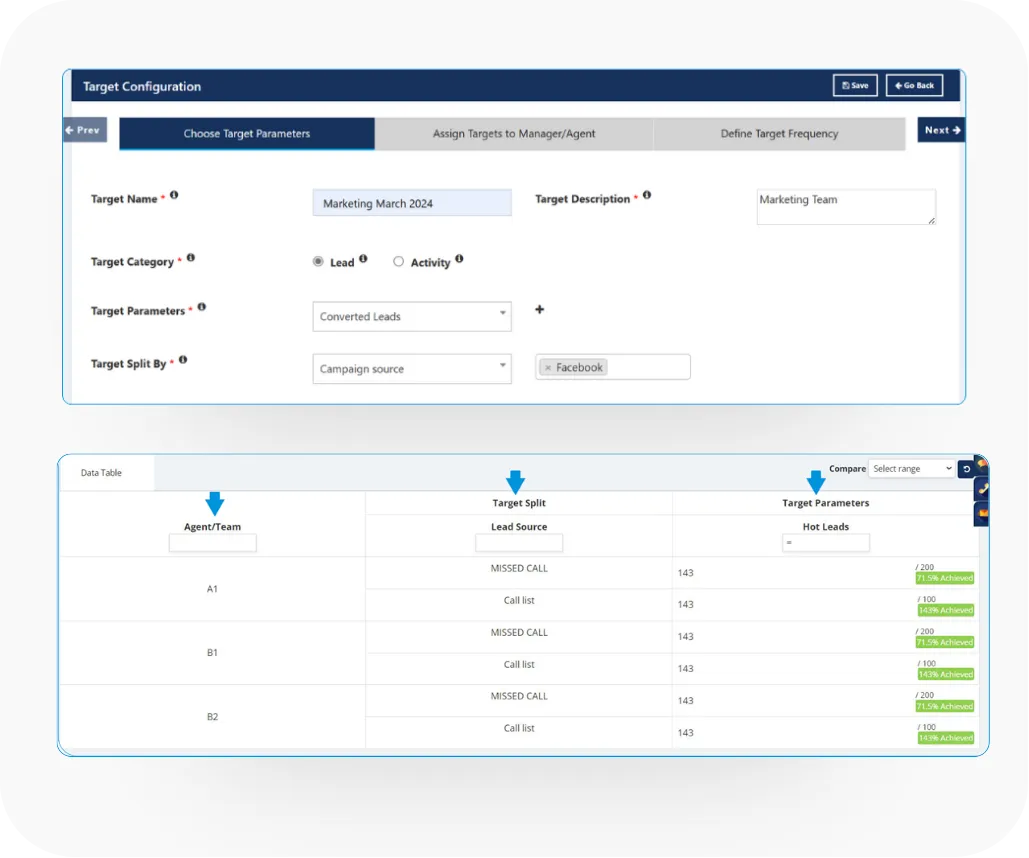Click the plus icon to add parameter
This screenshot has width=1029, height=858.
tap(539, 309)
